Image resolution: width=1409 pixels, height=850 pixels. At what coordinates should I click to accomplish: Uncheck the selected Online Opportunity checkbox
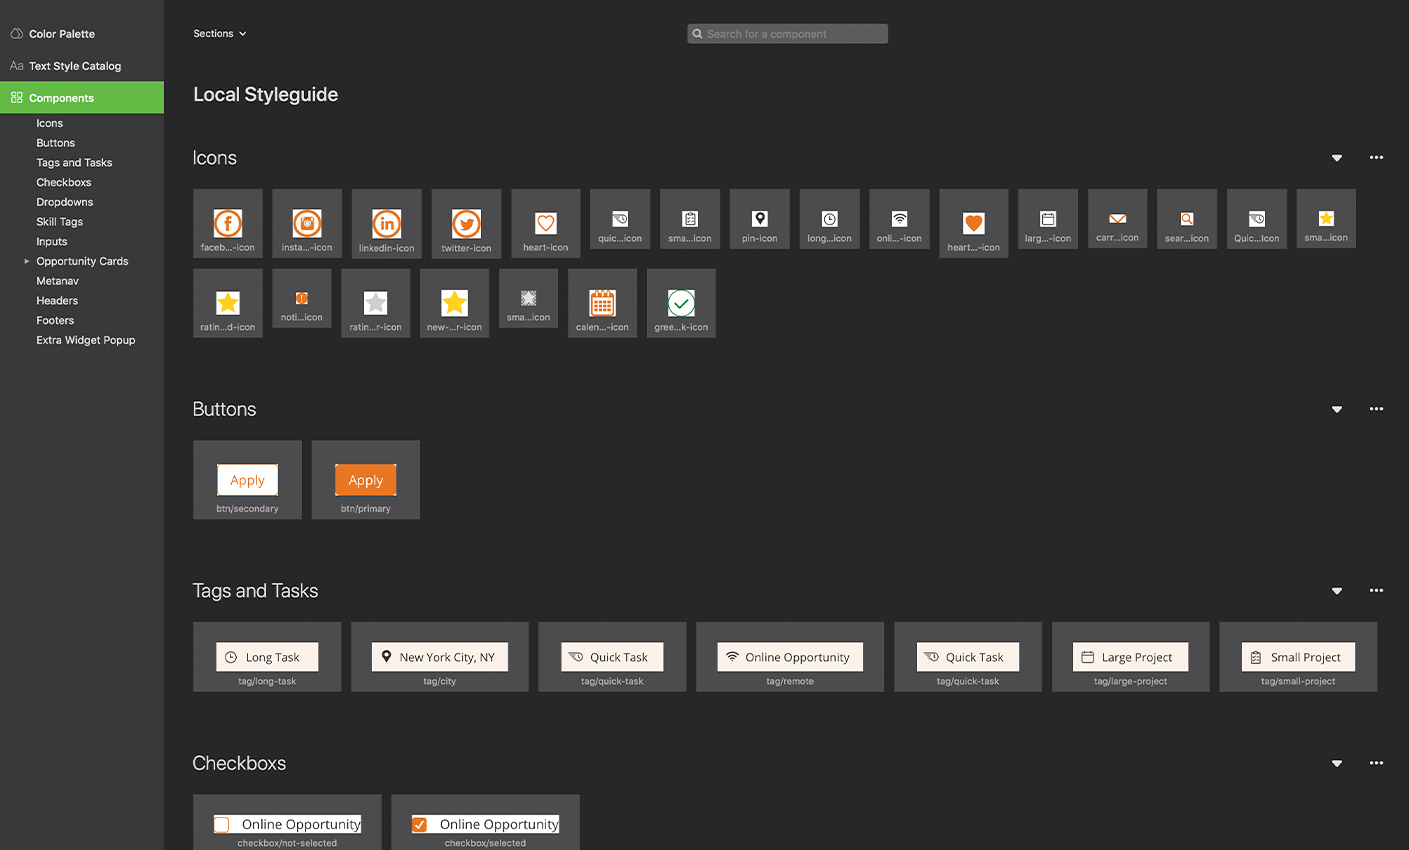[420, 825]
